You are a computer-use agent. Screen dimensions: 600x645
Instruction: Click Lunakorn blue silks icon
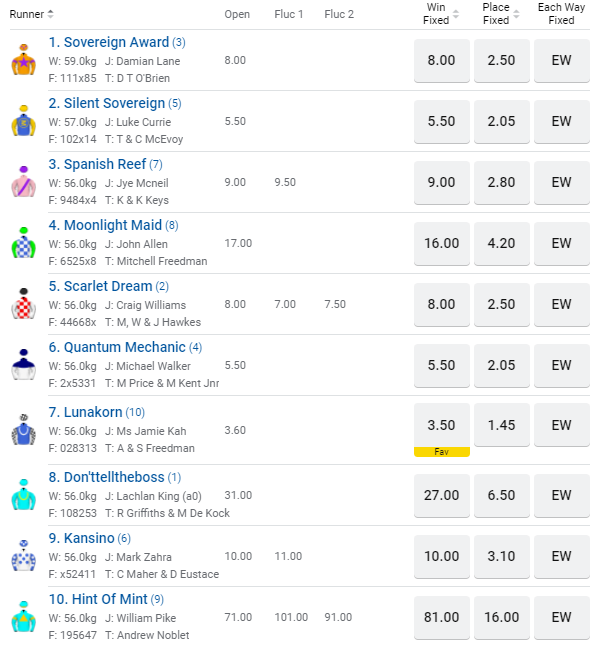(23, 428)
